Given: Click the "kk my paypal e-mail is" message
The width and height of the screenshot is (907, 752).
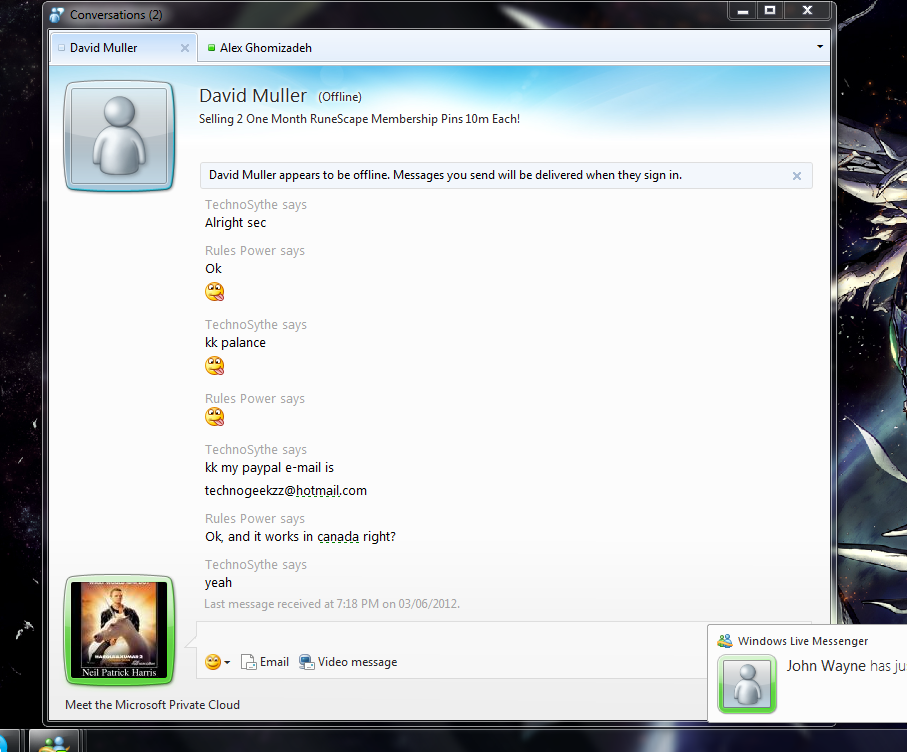Looking at the screenshot, I should click(x=269, y=467).
